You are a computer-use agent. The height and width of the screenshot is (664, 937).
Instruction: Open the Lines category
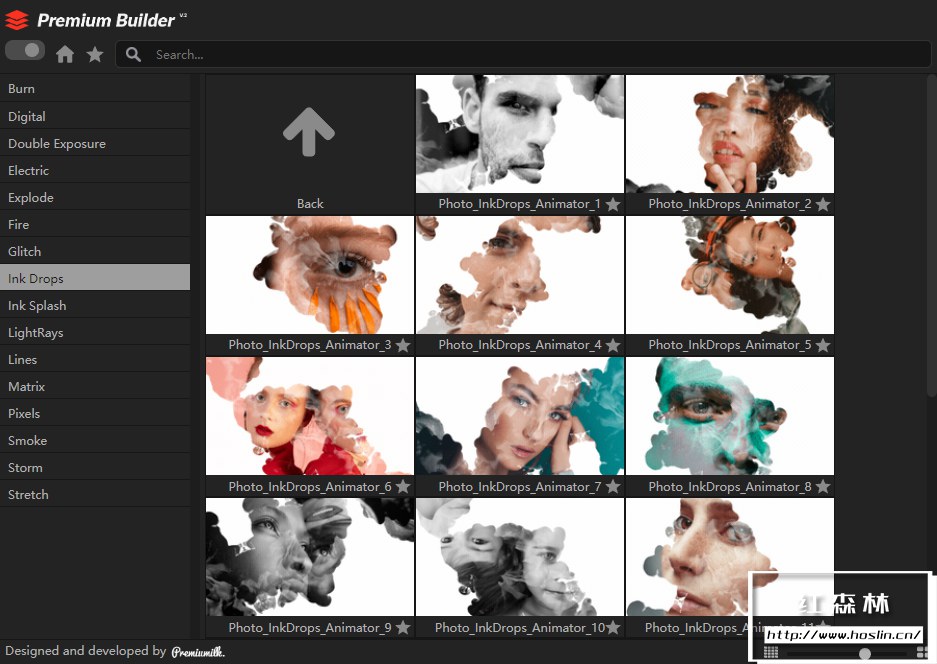tap(95, 359)
